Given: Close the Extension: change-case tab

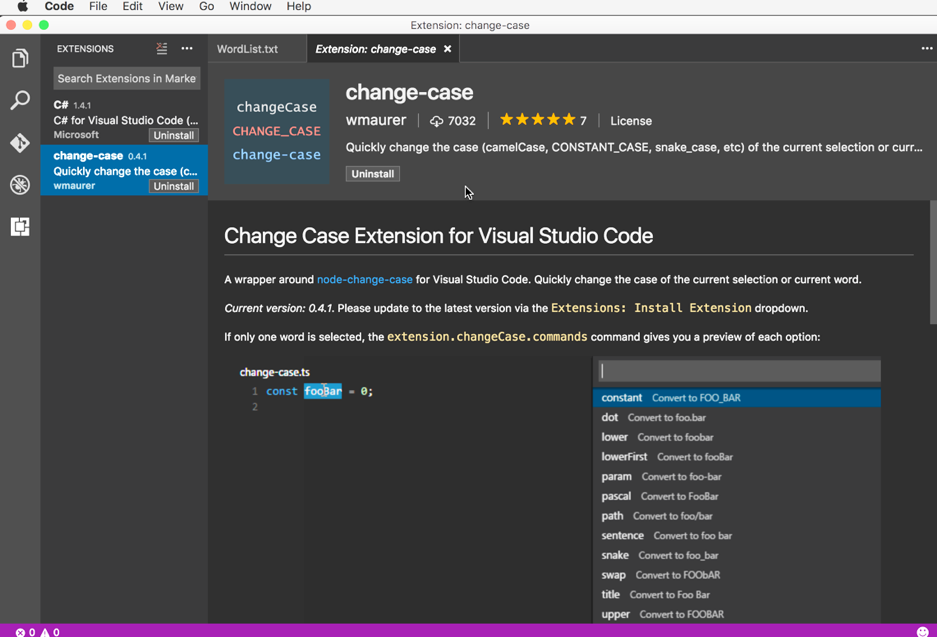Looking at the screenshot, I should [447, 49].
